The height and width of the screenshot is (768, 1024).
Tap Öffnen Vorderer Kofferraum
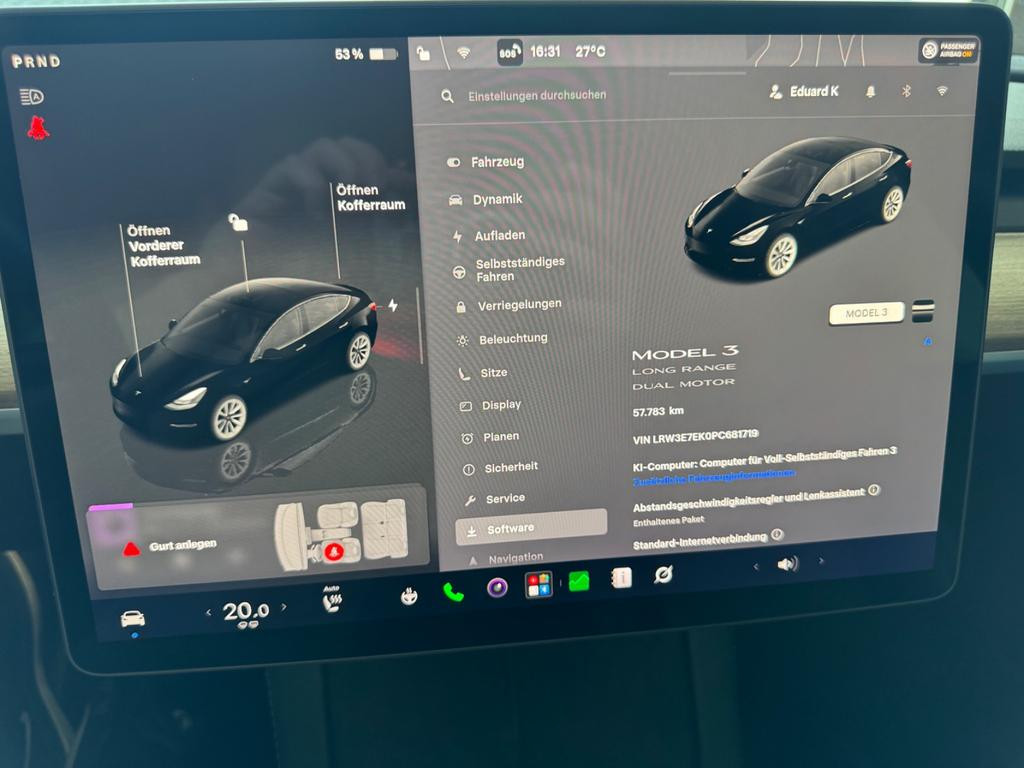164,246
